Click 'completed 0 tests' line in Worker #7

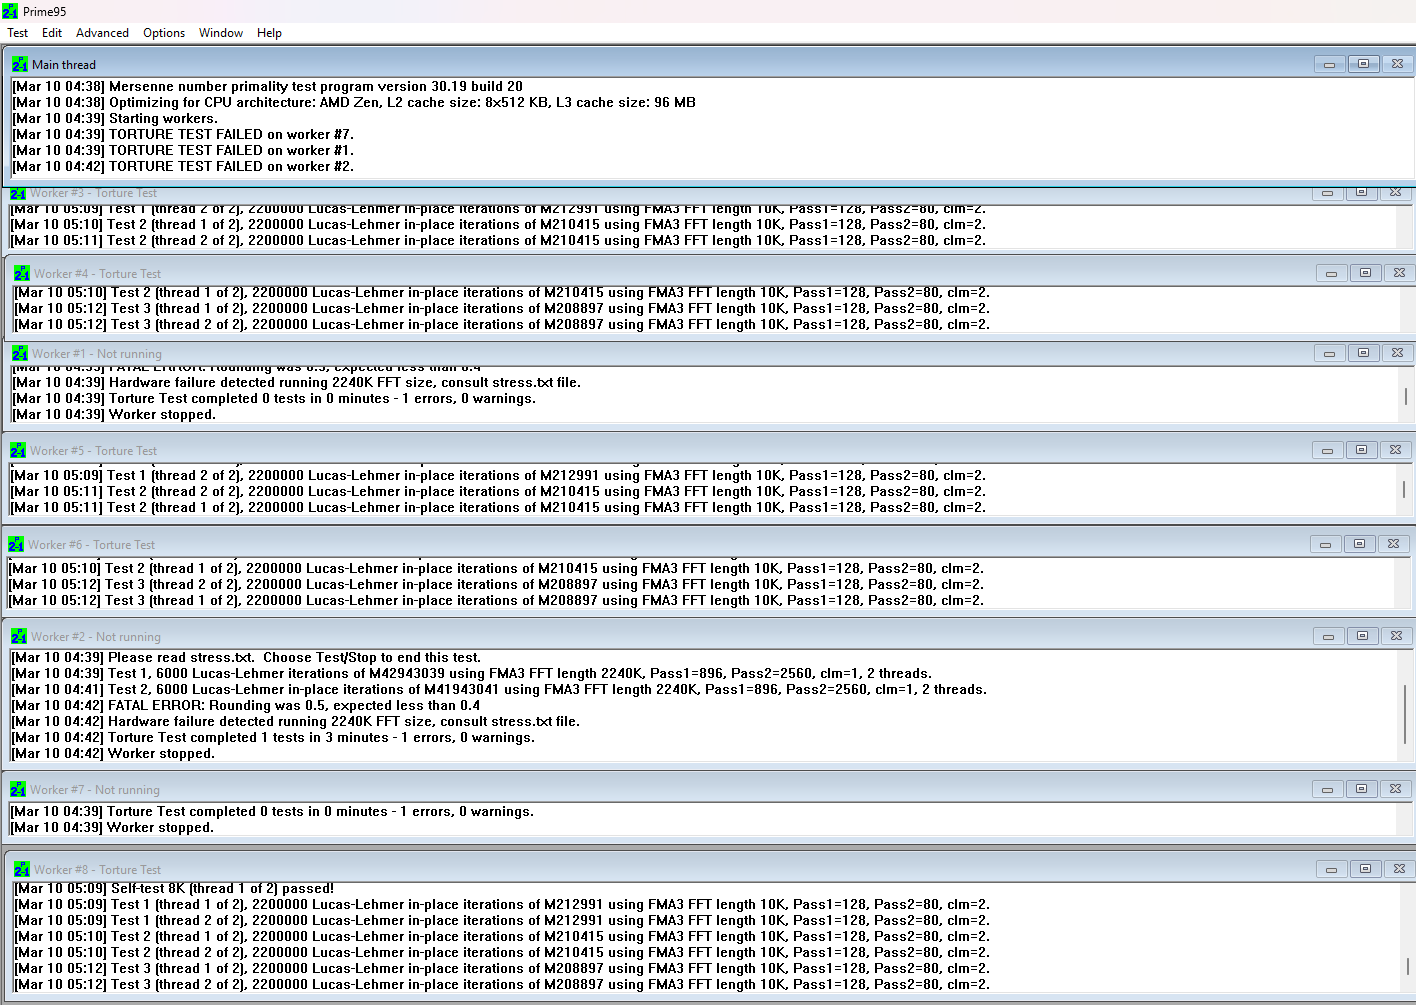click(x=272, y=811)
